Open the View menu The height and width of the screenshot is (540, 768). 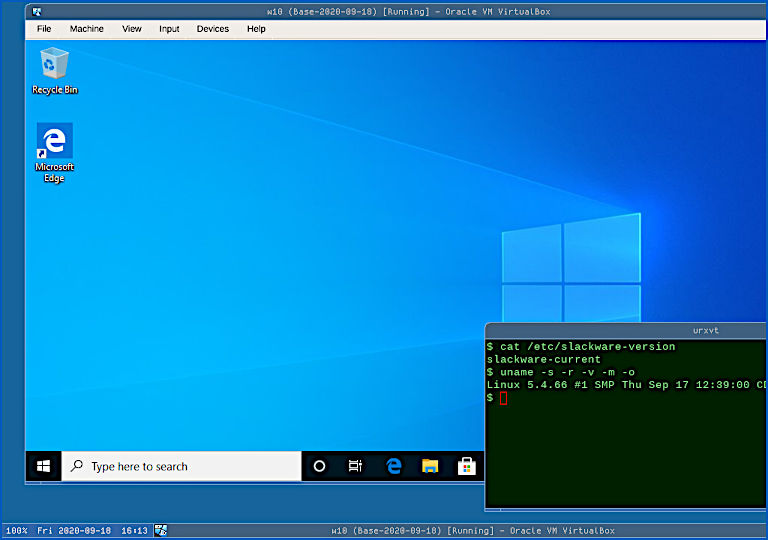[132, 29]
